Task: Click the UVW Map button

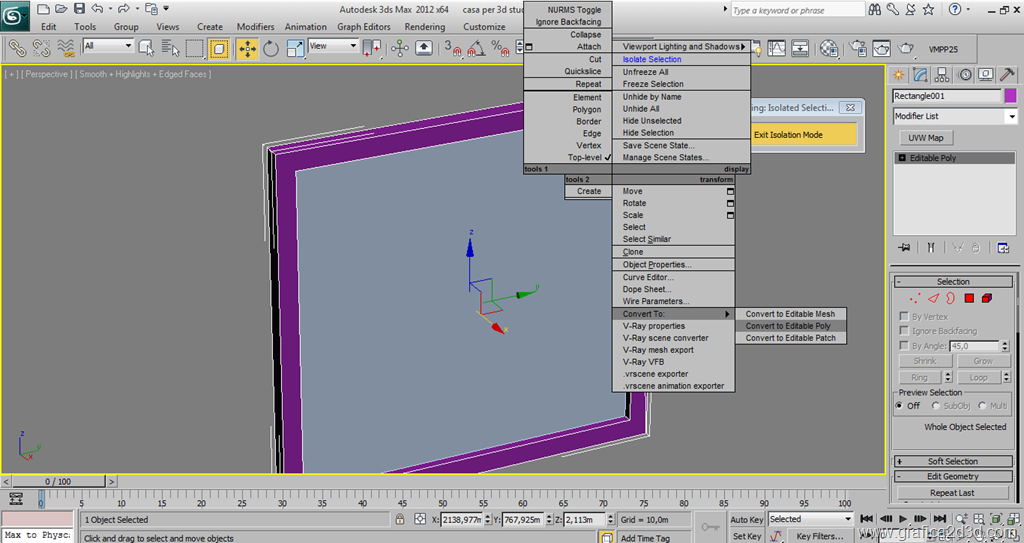Action: [926, 138]
